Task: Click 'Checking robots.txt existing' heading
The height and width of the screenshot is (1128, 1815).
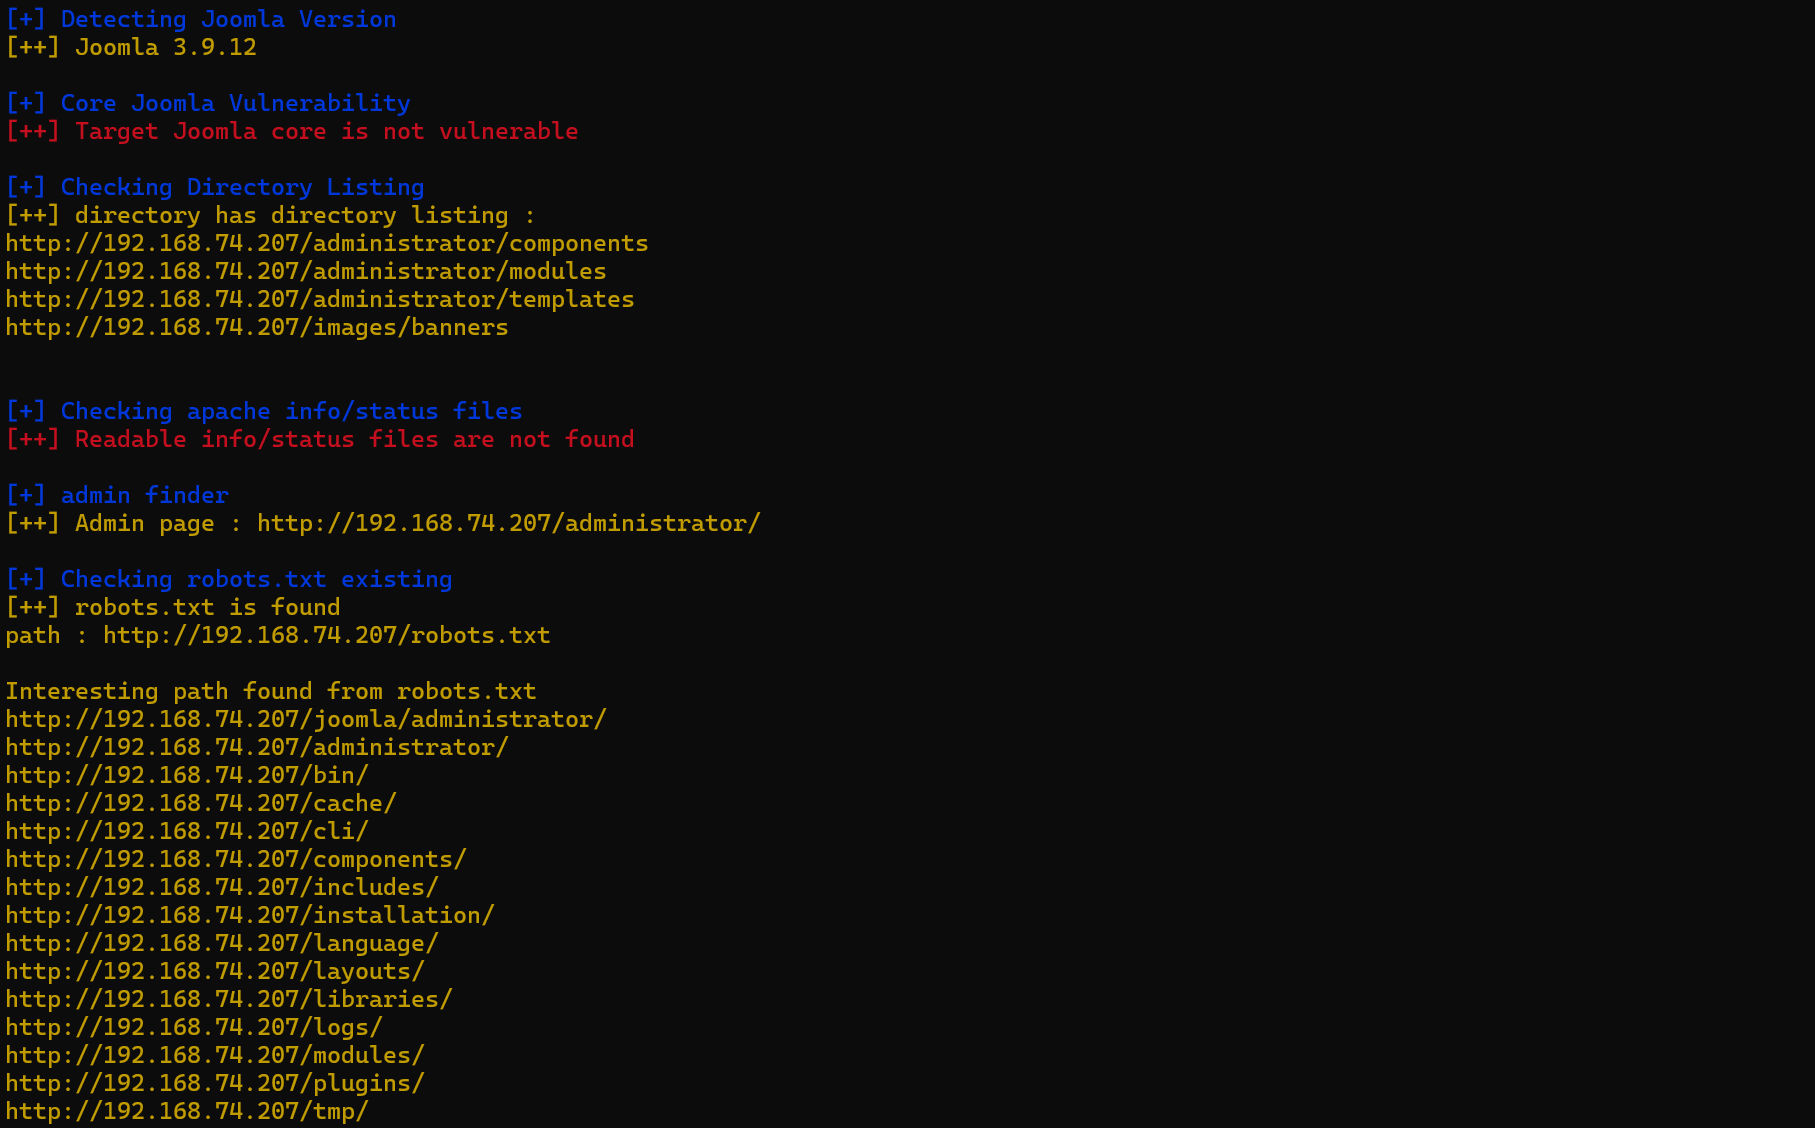Action: (229, 579)
